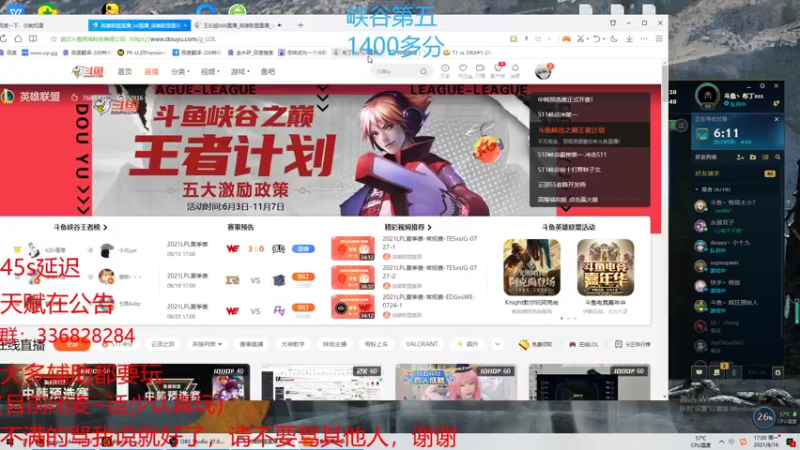Click the browser scissors screenshot icon
800x450 pixels.
point(581,39)
